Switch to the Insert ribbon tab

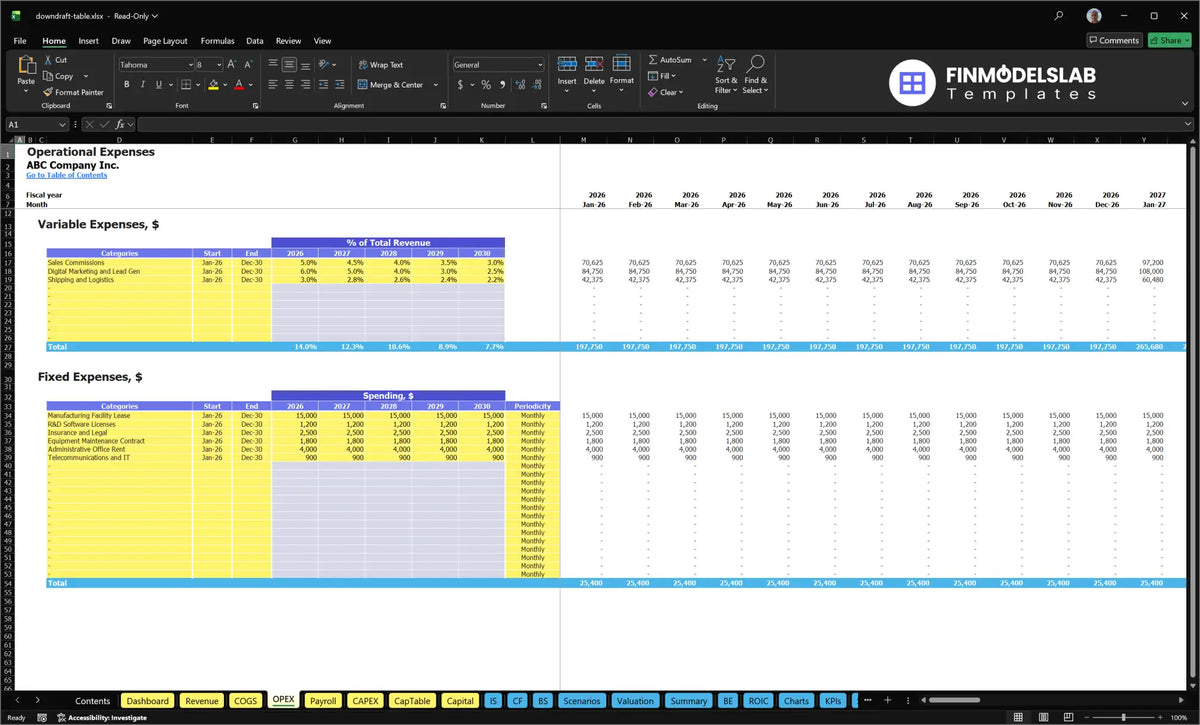[89, 41]
